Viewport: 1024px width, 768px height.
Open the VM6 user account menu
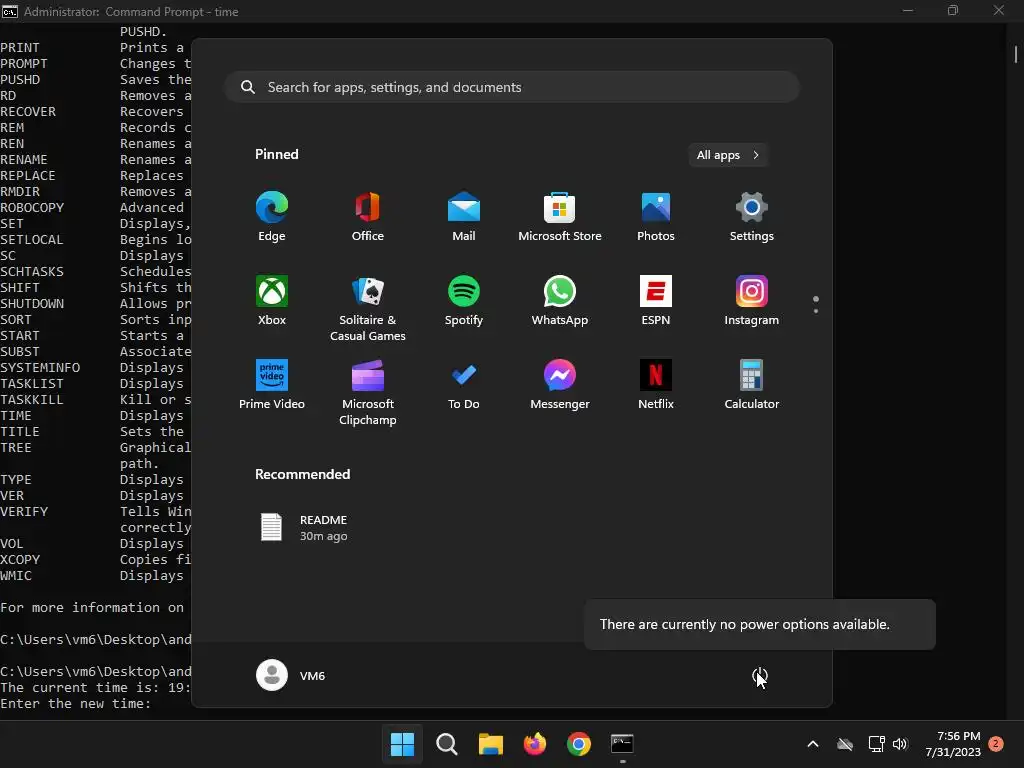(x=291, y=675)
